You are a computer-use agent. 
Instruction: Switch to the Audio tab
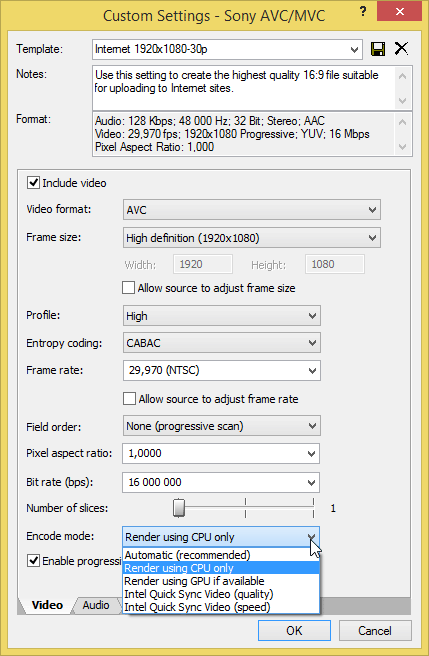(96, 605)
